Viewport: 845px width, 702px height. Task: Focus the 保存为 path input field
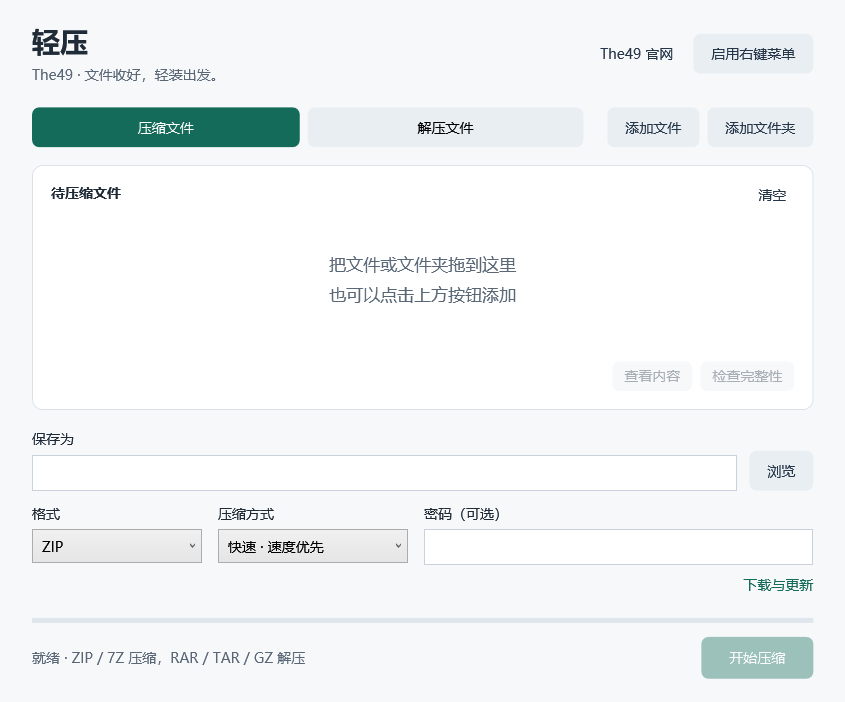[x=384, y=473]
